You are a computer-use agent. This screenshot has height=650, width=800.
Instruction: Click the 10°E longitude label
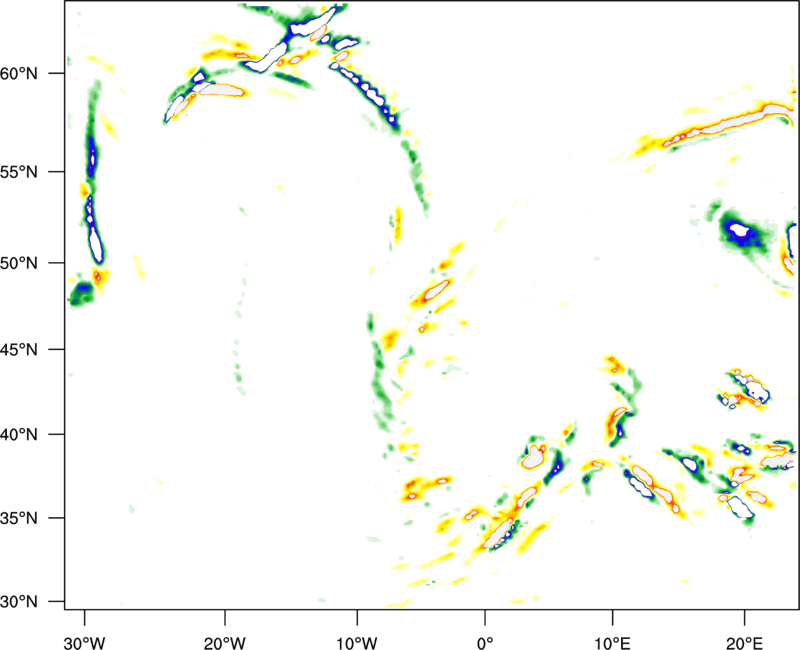[x=612, y=643]
